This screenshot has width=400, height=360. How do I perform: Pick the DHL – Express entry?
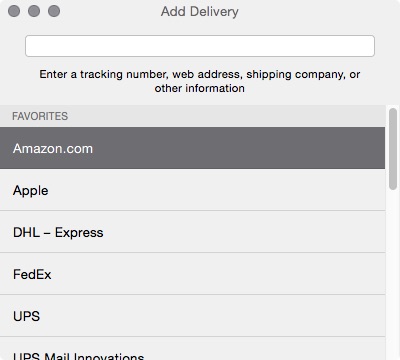192,232
